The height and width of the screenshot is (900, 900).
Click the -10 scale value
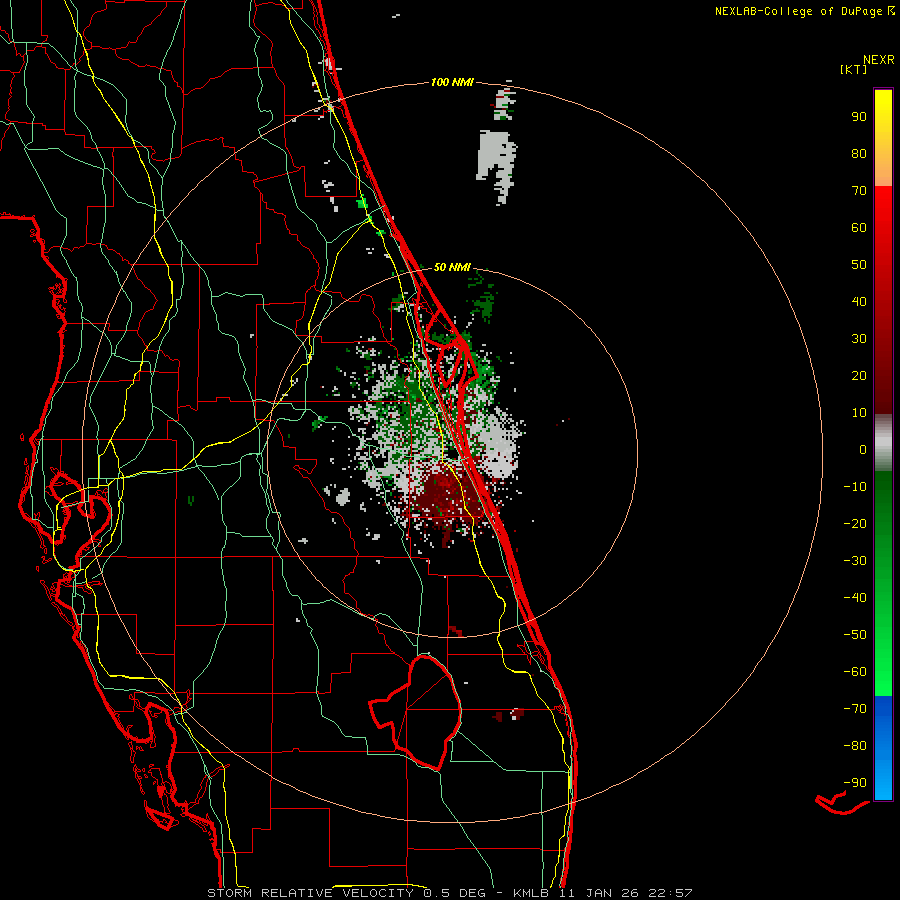(855, 487)
